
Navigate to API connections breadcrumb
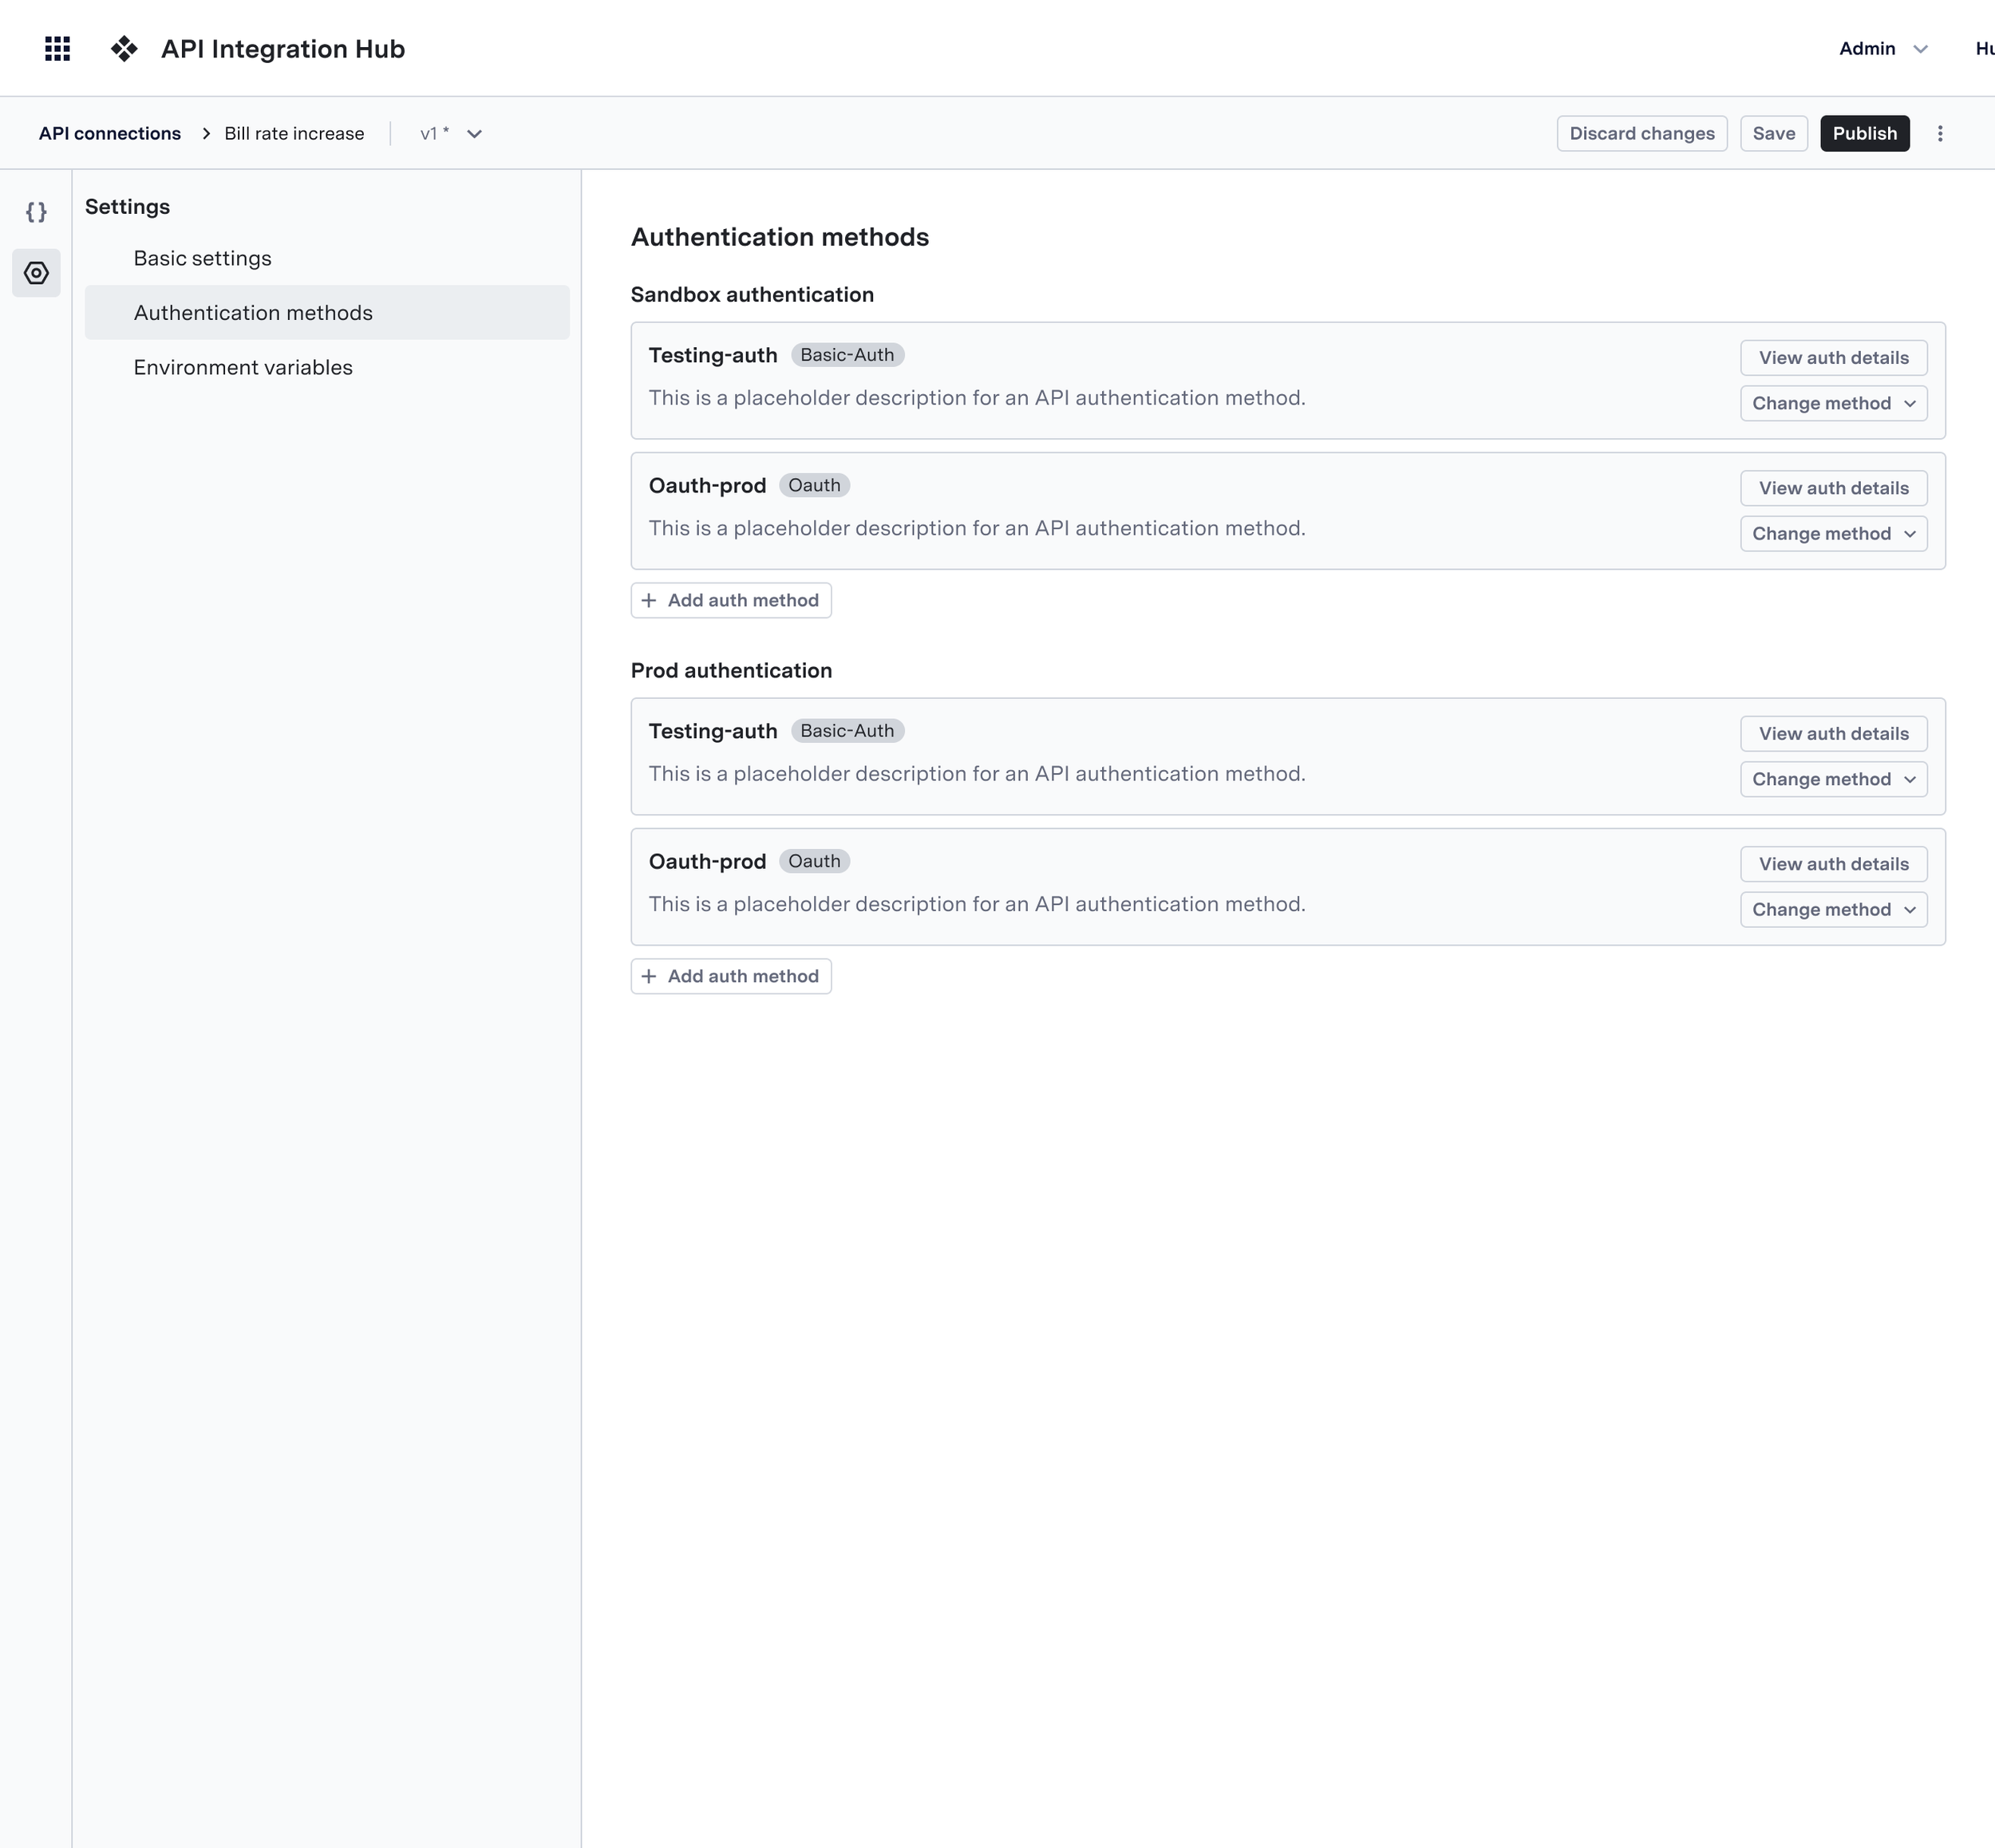[x=110, y=134]
